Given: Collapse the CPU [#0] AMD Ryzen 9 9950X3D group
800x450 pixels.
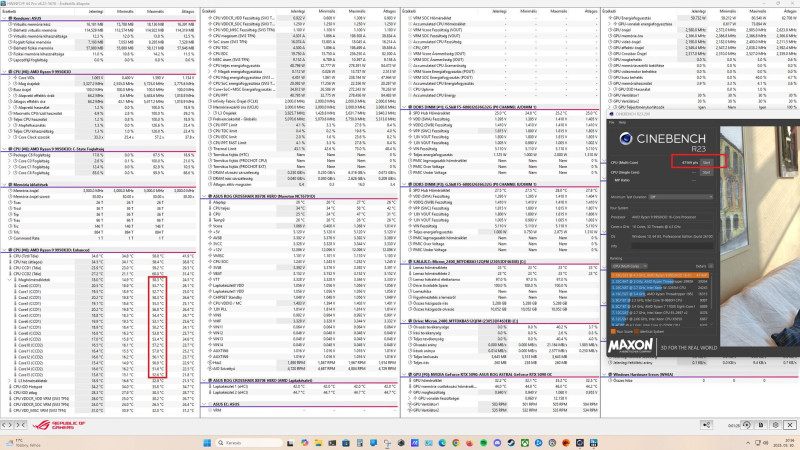Looking at the screenshot, I should (x=4, y=72).
